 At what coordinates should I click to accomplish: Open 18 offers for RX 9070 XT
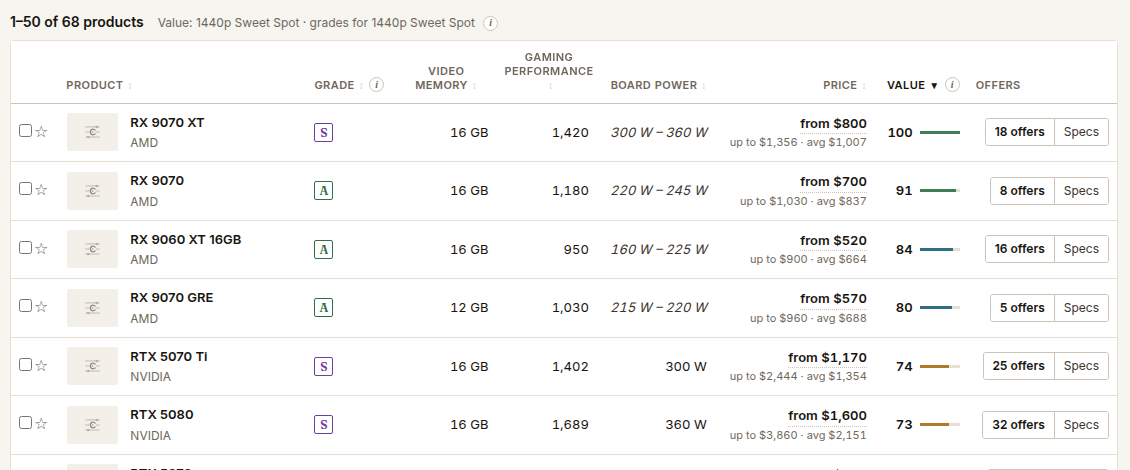[x=1019, y=132]
